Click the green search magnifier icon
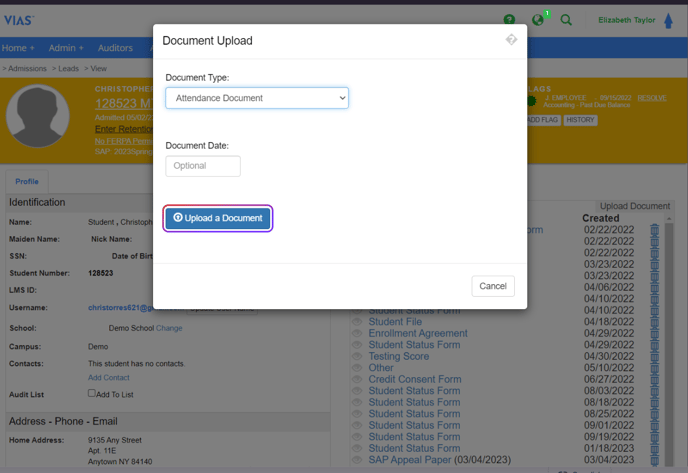Viewport: 688px width, 473px height. click(566, 20)
